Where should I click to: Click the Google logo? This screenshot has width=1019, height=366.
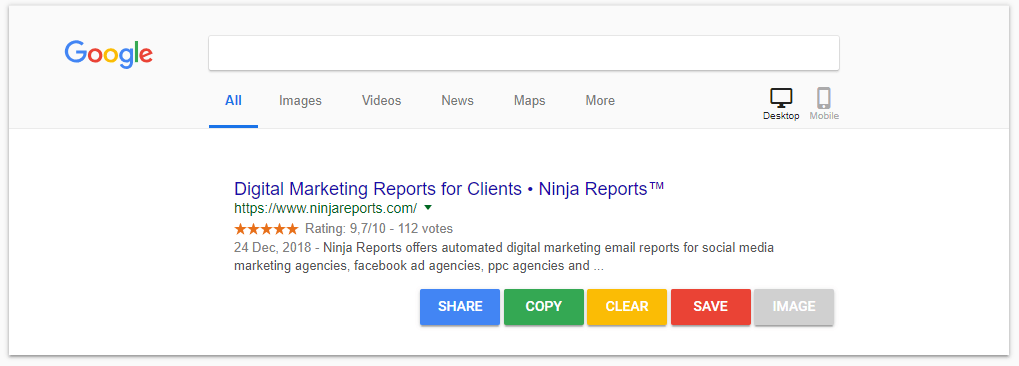(x=109, y=55)
